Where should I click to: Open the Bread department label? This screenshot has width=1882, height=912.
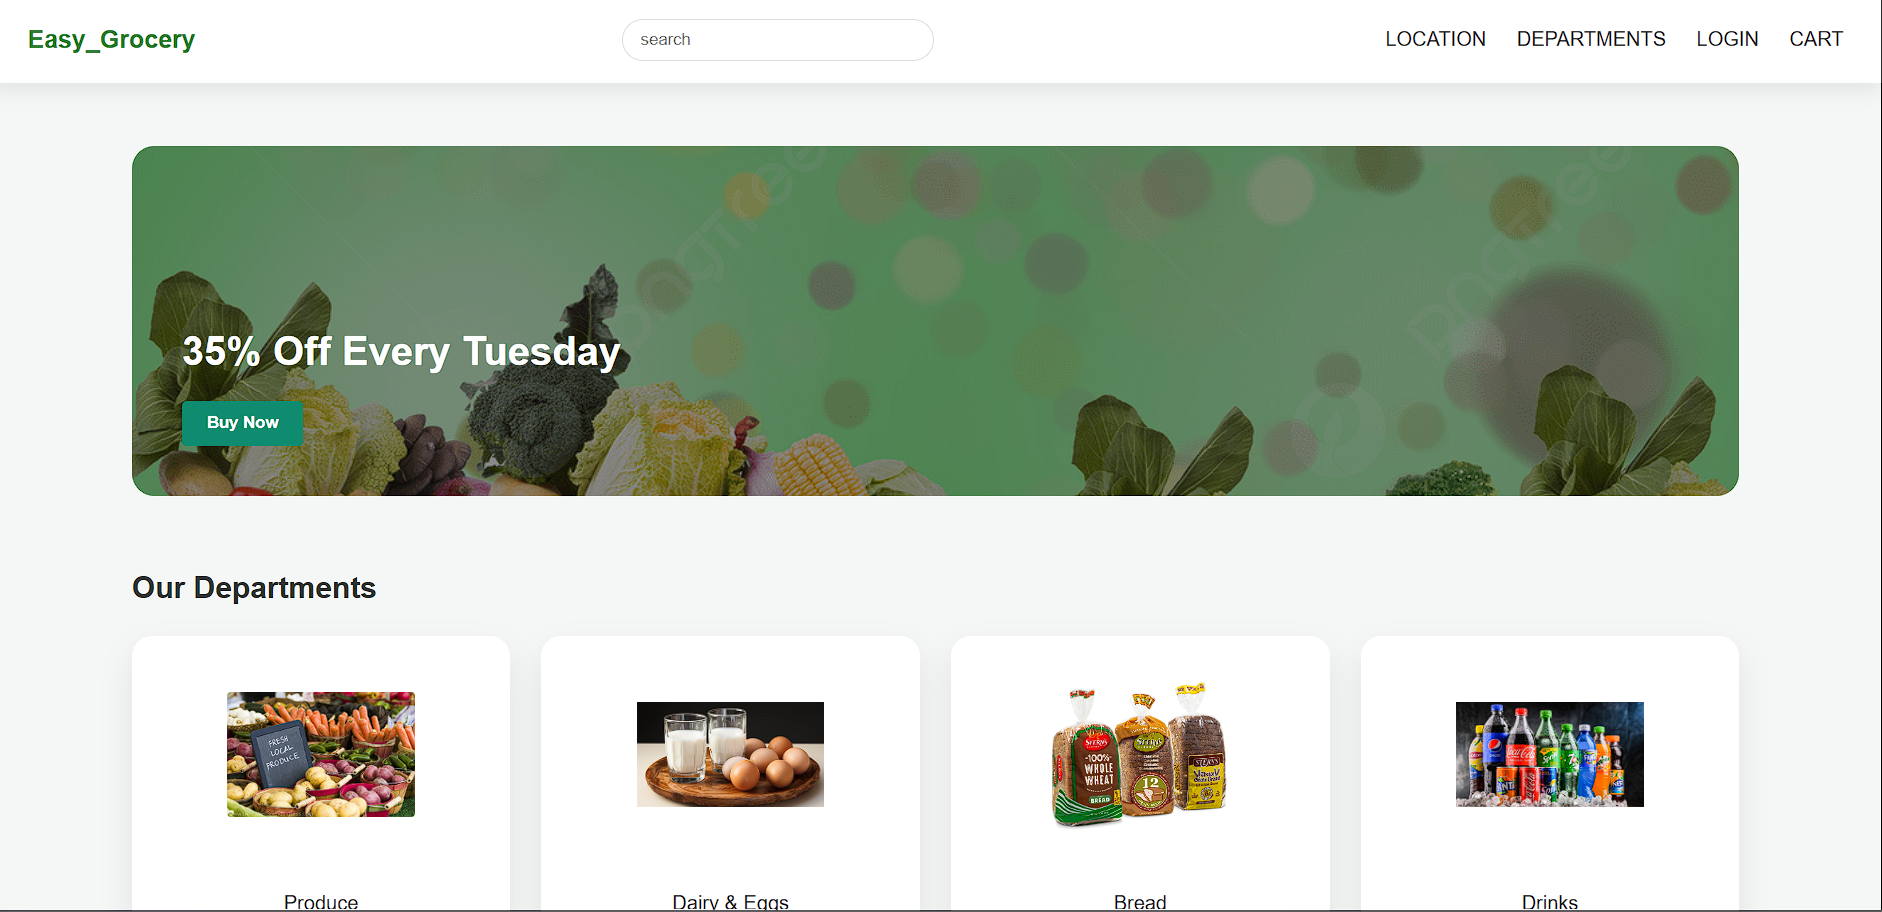[1140, 902]
